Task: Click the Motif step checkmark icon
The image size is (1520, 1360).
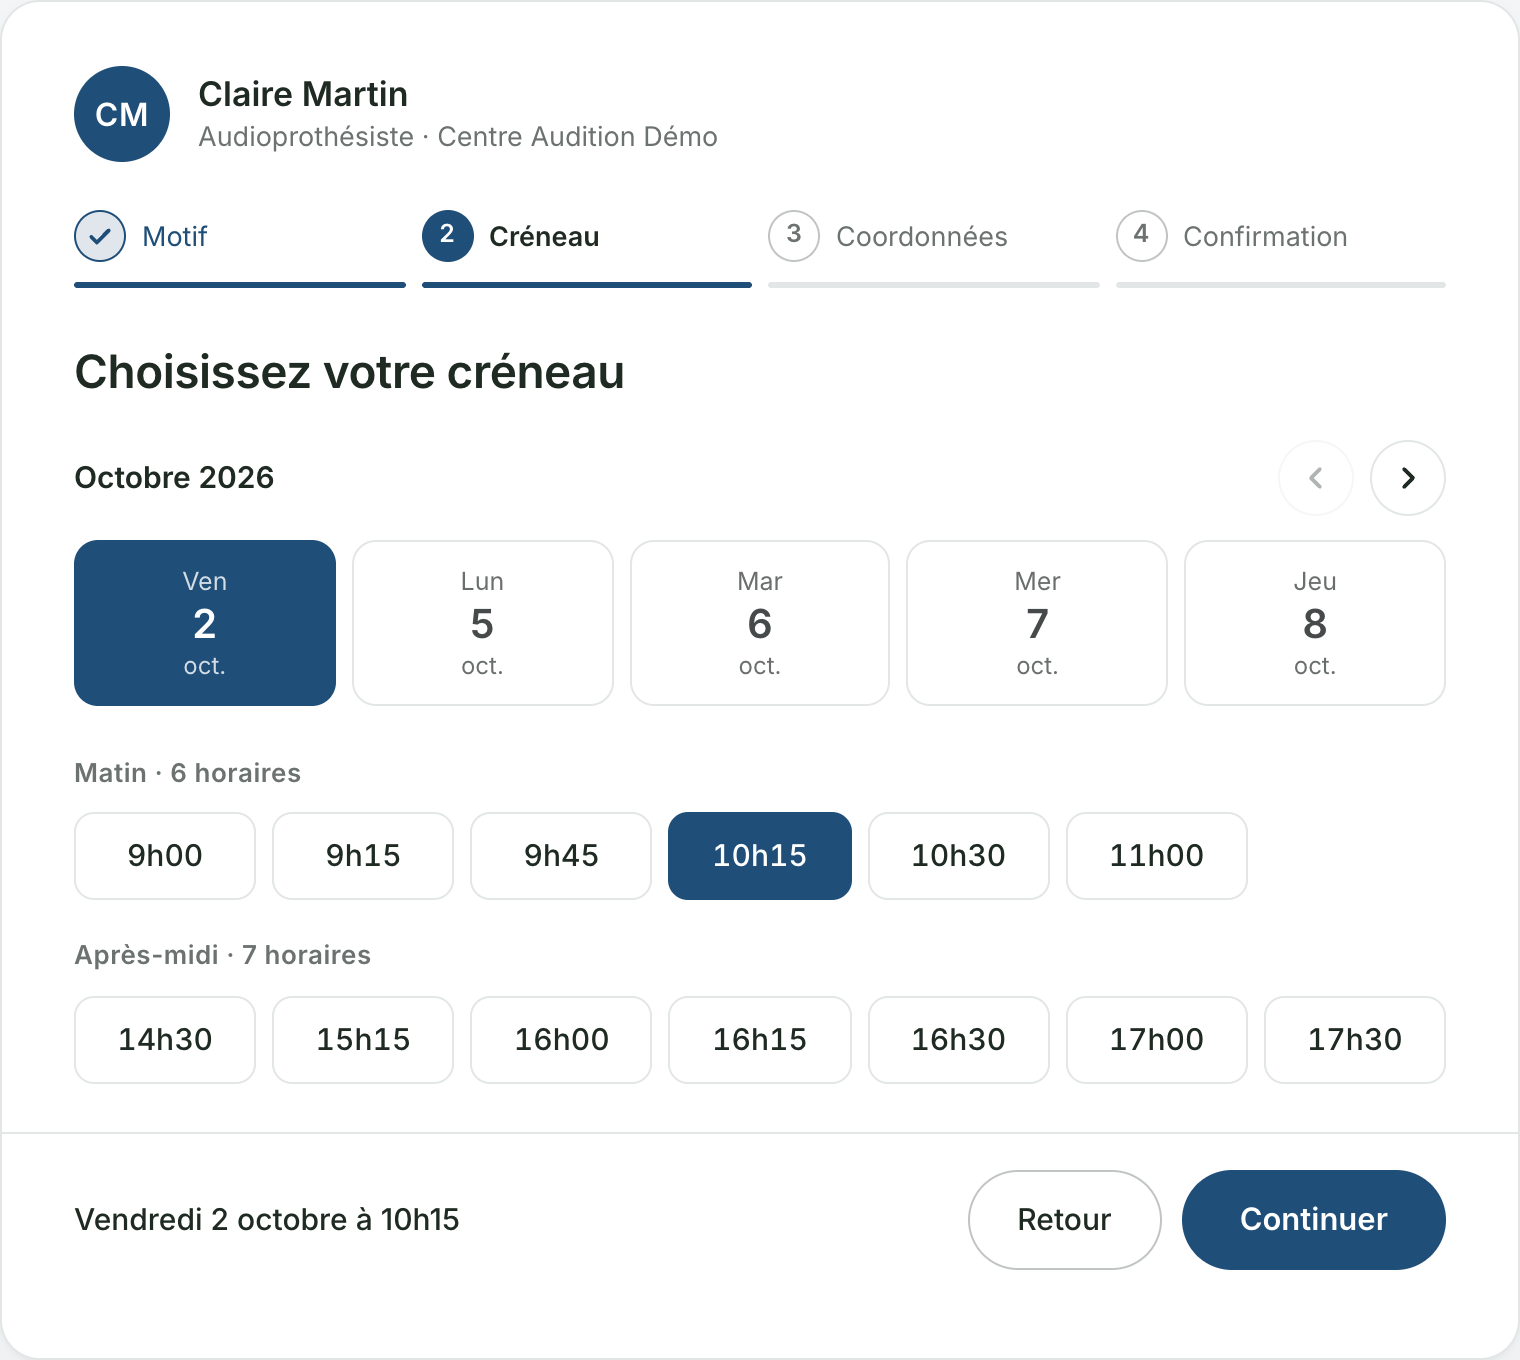Action: (x=100, y=236)
